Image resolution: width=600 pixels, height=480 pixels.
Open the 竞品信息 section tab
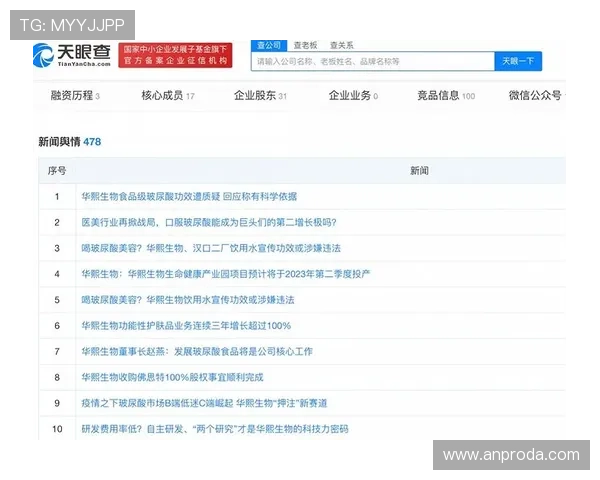pyautogui.click(x=446, y=95)
